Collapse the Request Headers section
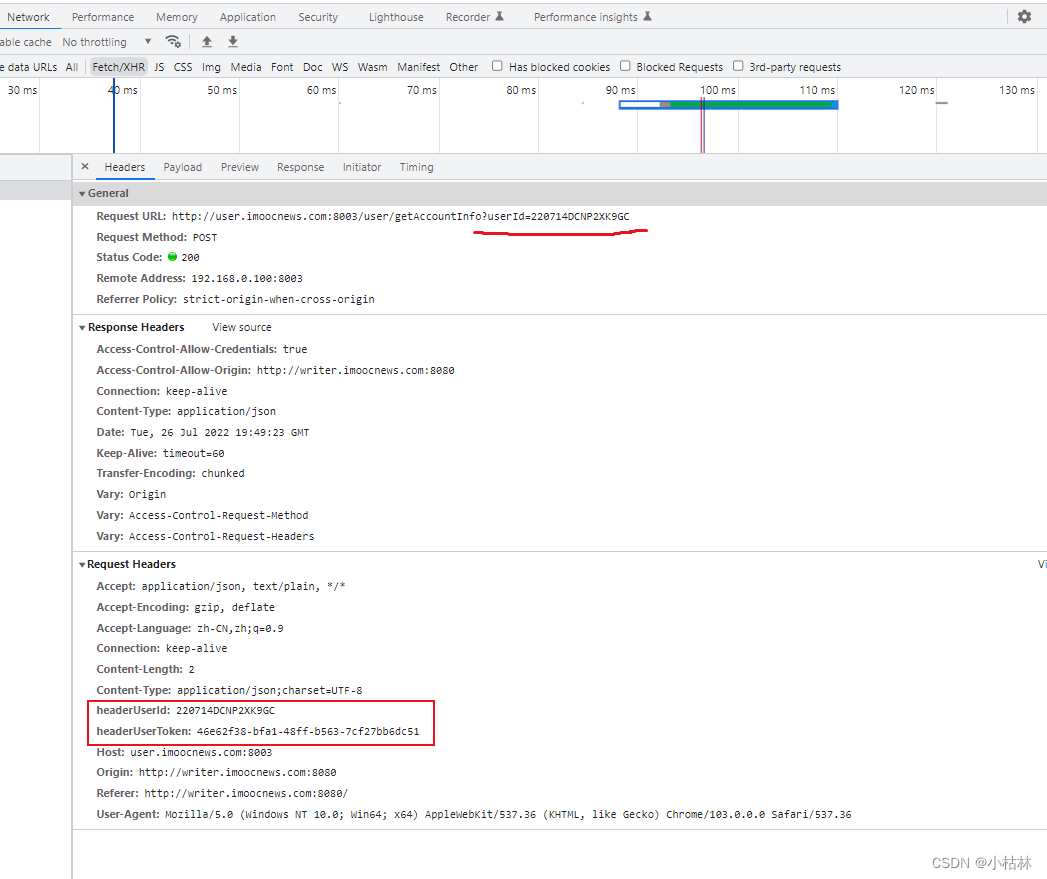This screenshot has width=1047, height=879. coord(82,565)
